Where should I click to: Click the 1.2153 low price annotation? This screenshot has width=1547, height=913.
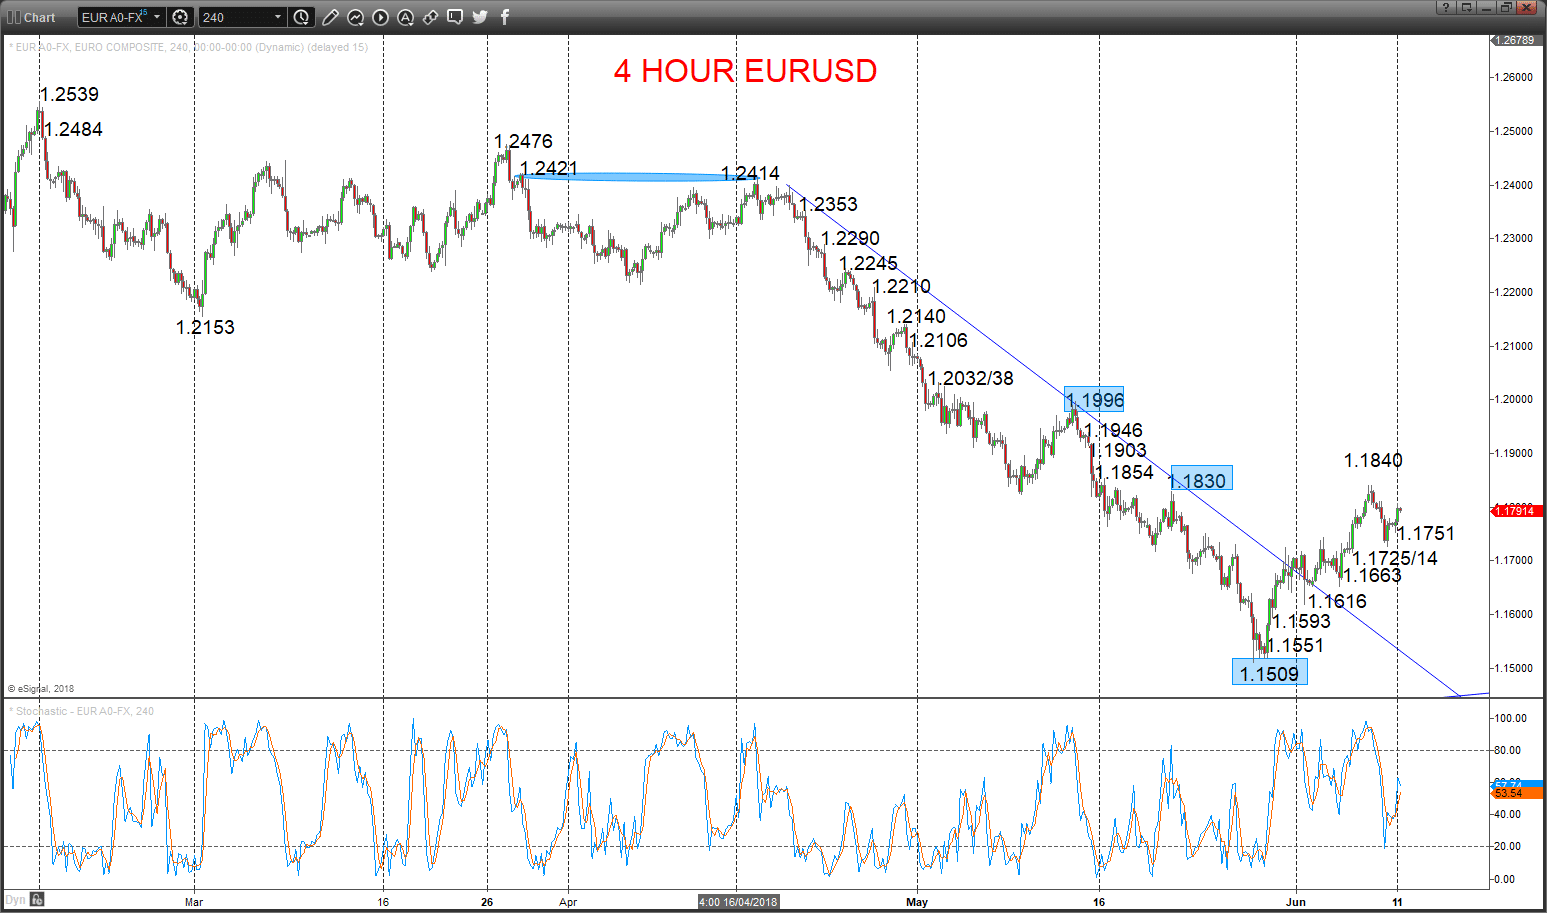tap(205, 327)
